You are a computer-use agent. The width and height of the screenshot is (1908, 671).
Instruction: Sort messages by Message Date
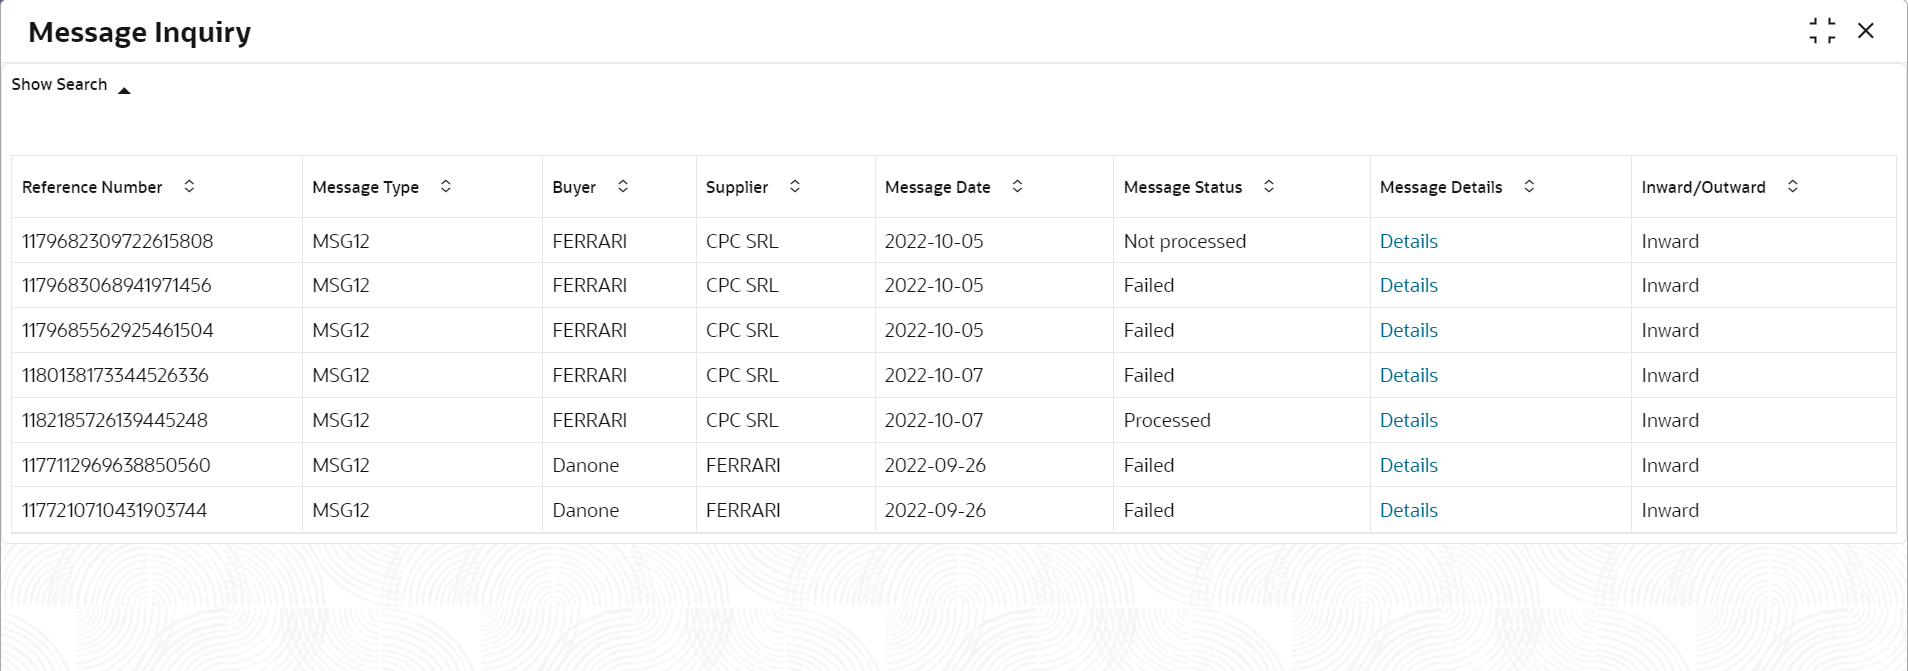pyautogui.click(x=1017, y=186)
